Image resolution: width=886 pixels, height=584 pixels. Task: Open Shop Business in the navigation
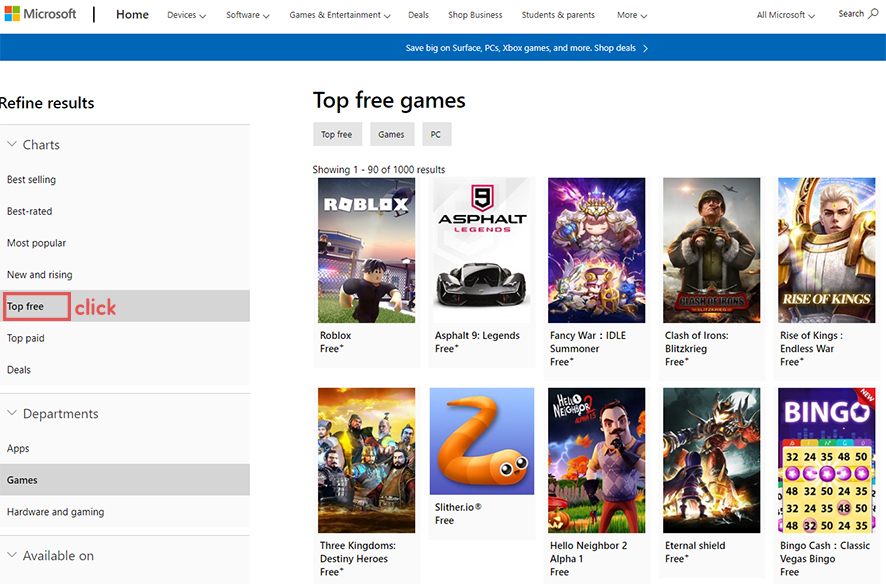pos(475,15)
